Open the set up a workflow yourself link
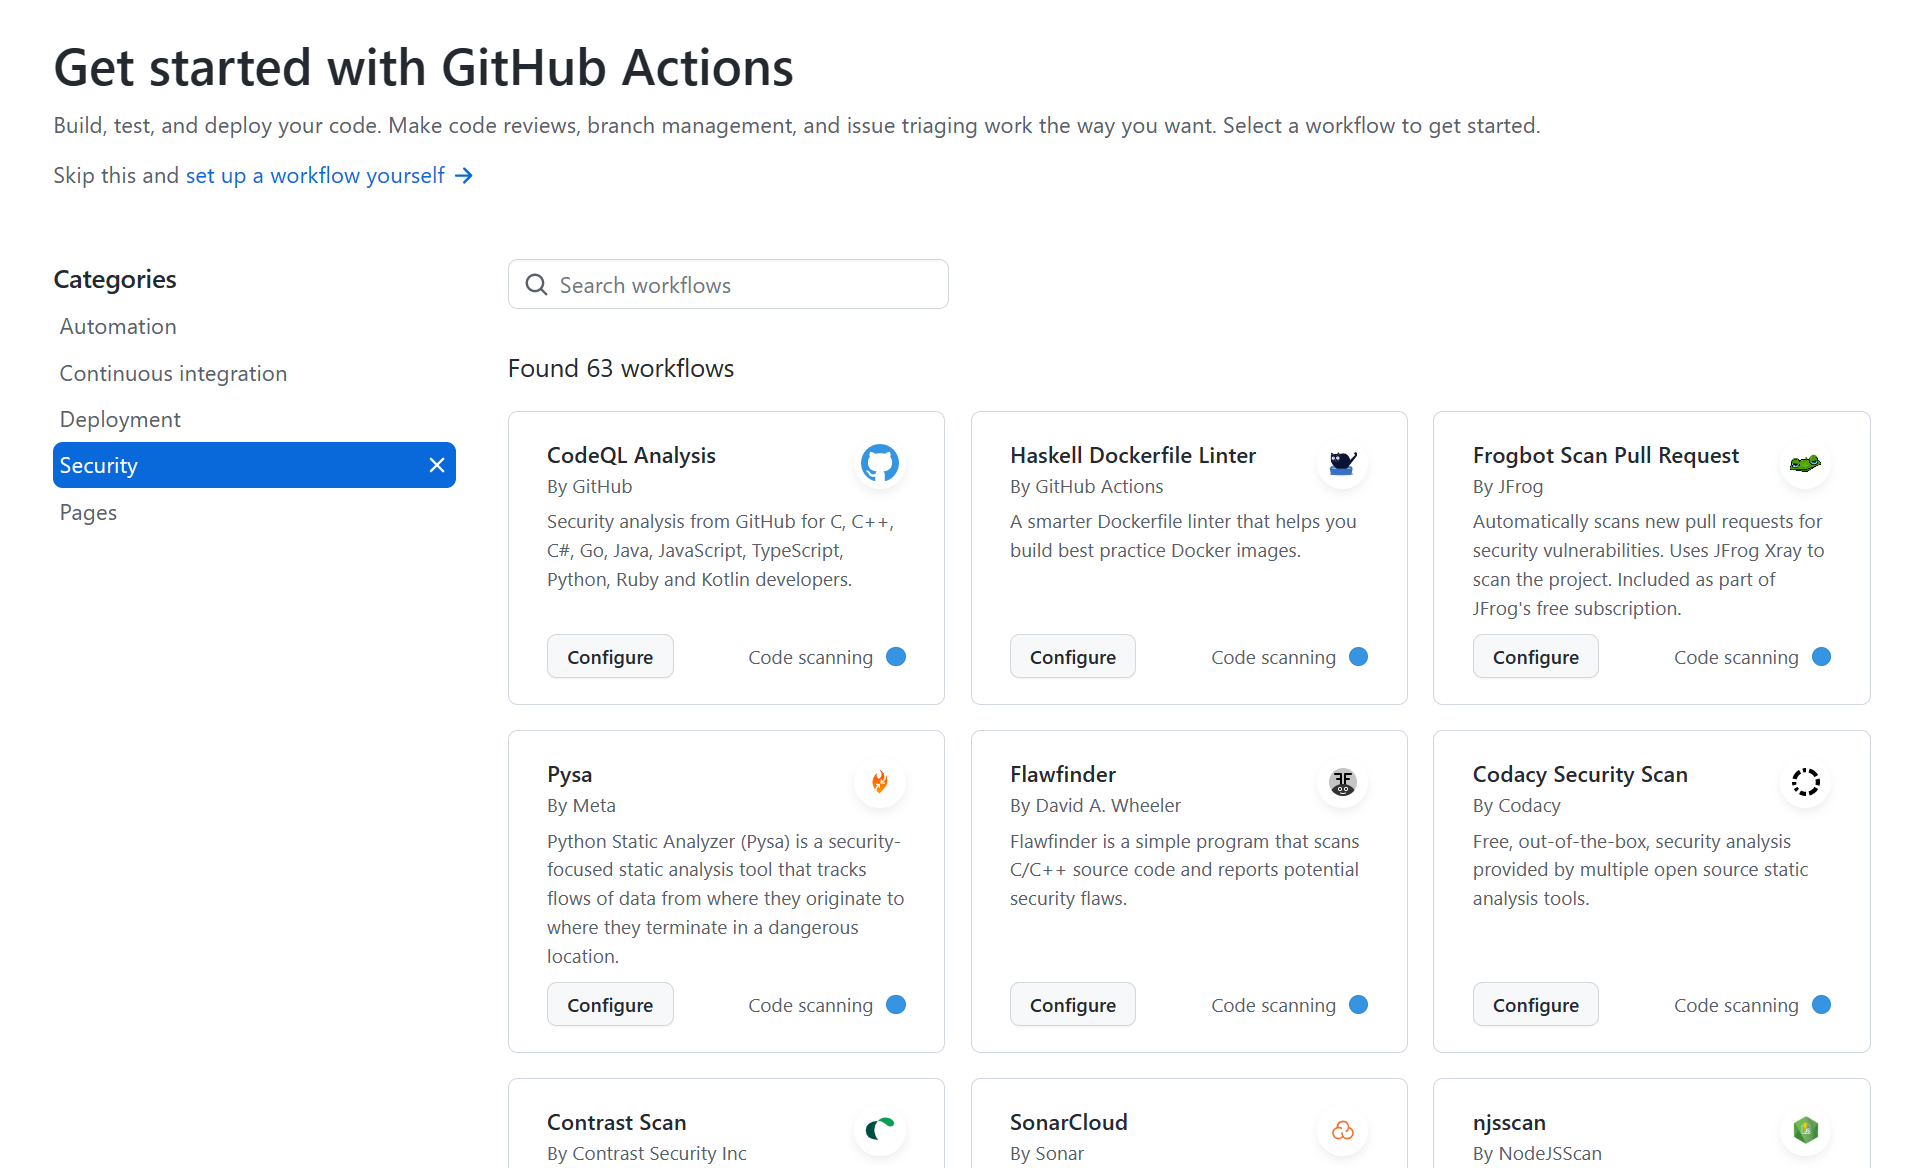 (314, 175)
